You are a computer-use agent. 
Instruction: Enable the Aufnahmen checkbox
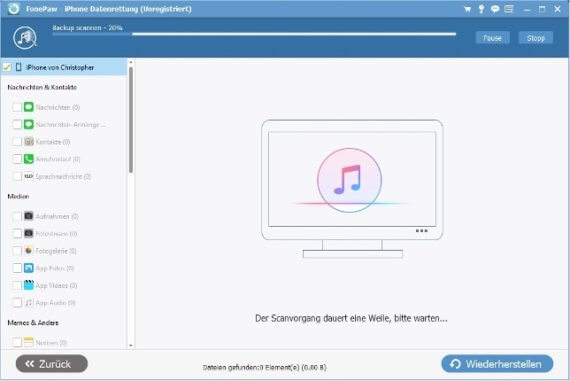point(17,216)
